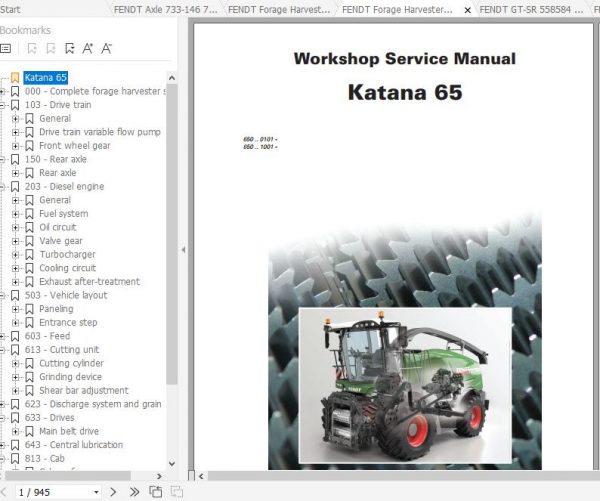The image size is (600, 501).
Task: Collapse the 203 - Diesel engine section
Action: point(2,187)
